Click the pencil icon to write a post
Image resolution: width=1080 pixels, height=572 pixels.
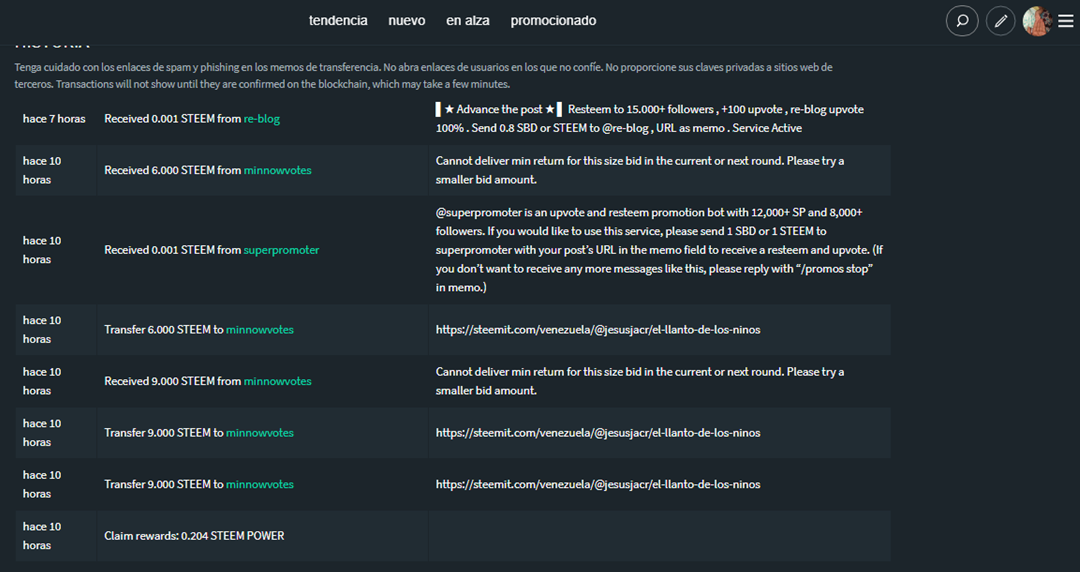(1000, 21)
